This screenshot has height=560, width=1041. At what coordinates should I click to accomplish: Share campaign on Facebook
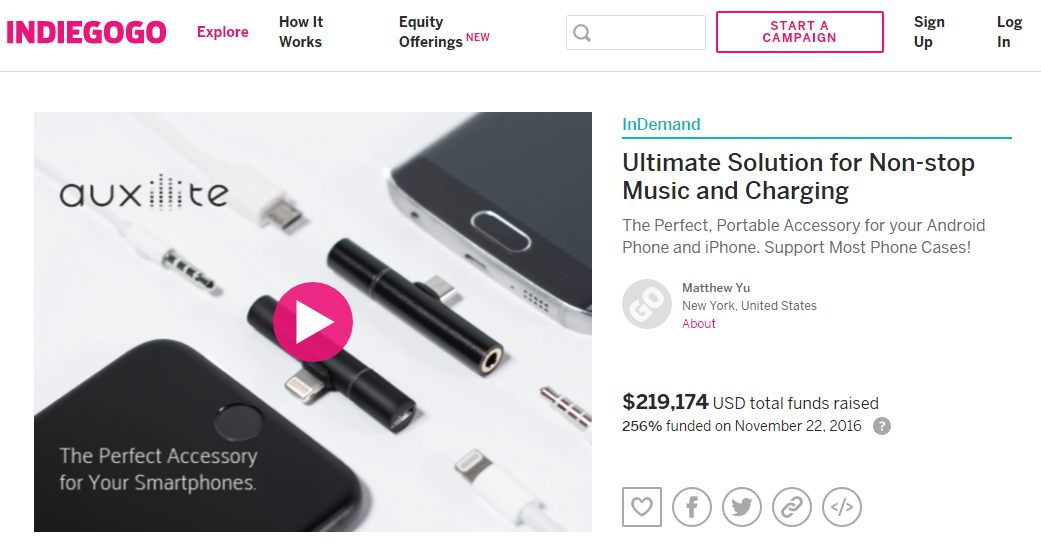(x=692, y=507)
